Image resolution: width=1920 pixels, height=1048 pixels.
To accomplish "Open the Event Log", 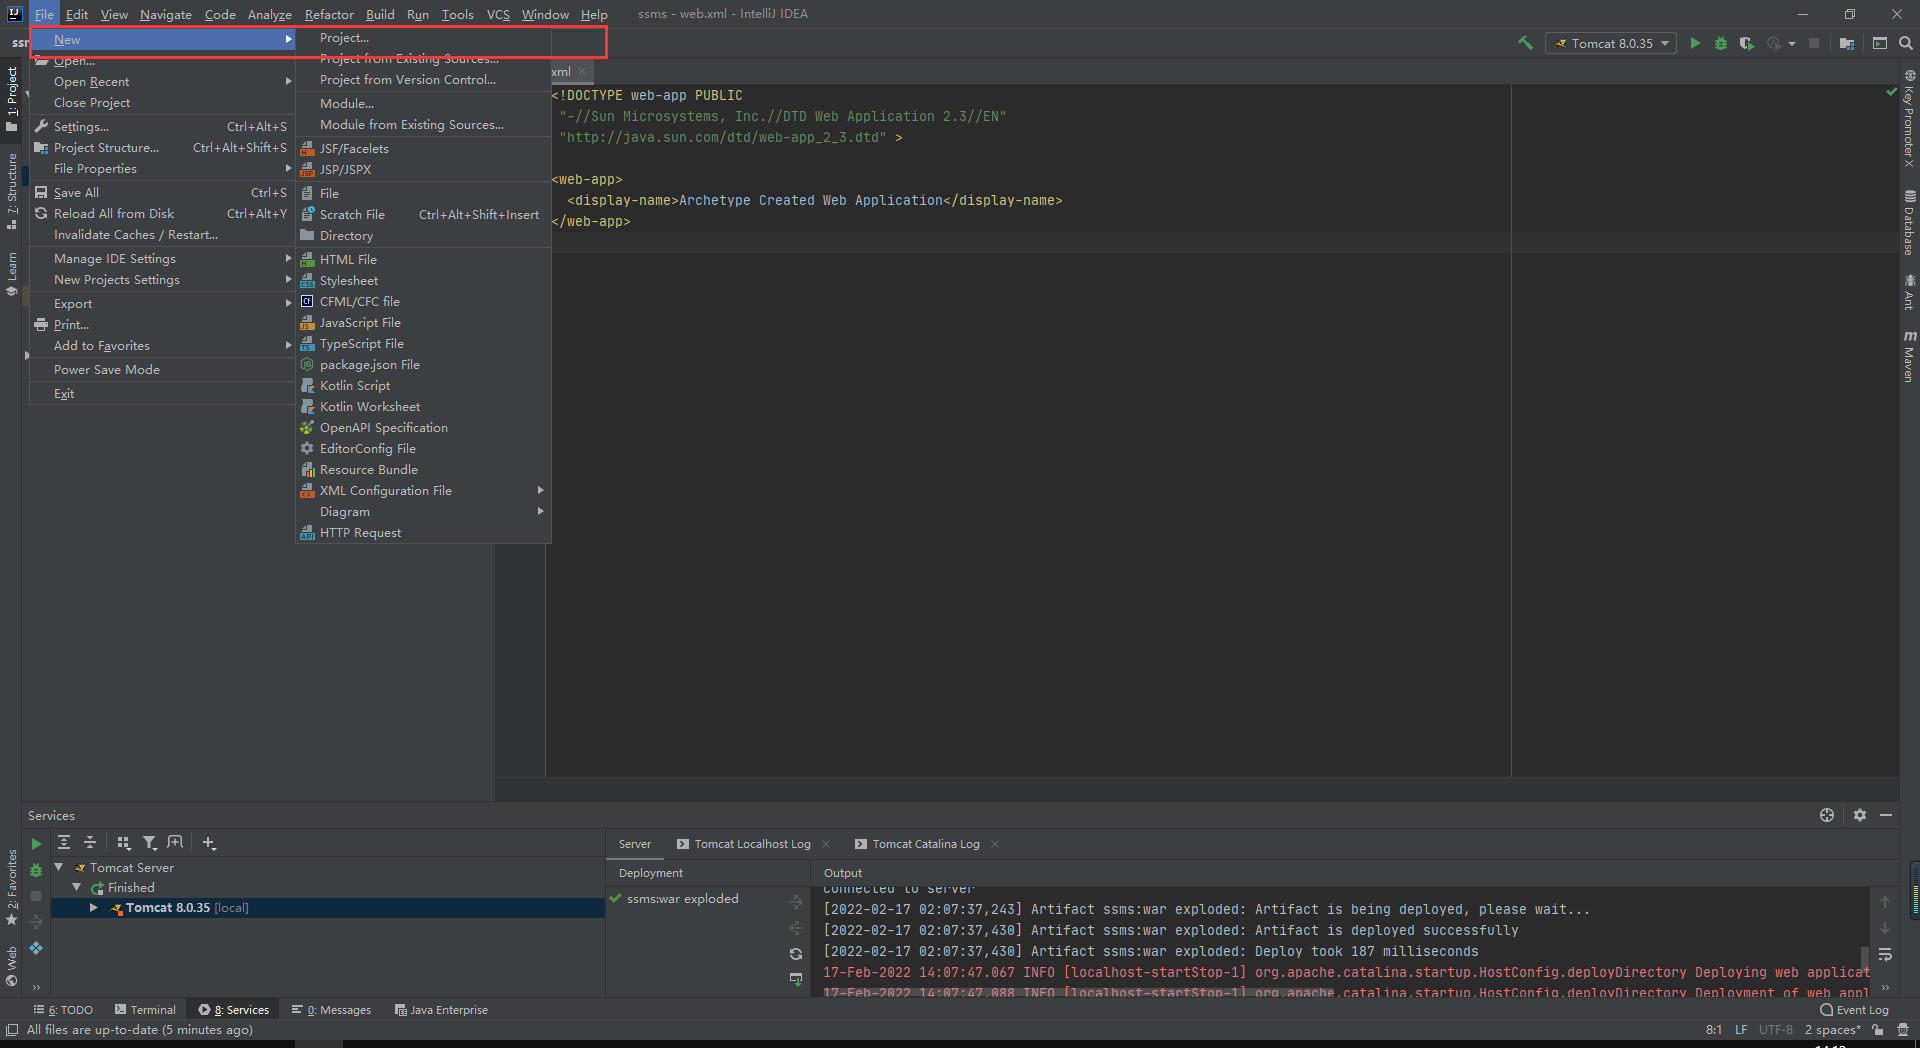I will click(x=1855, y=1010).
